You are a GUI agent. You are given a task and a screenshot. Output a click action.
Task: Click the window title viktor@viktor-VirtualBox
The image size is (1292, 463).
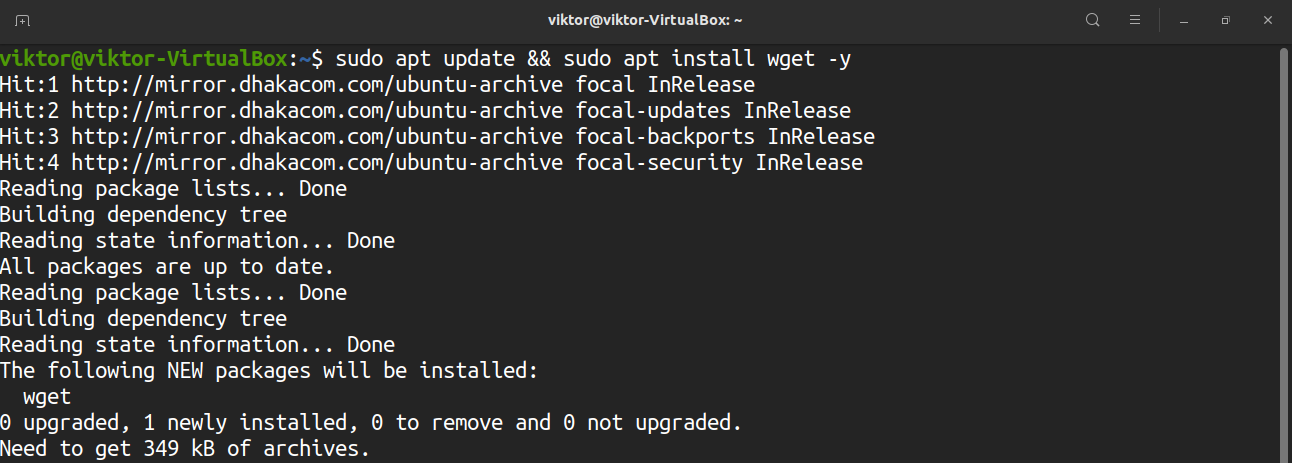click(x=645, y=20)
